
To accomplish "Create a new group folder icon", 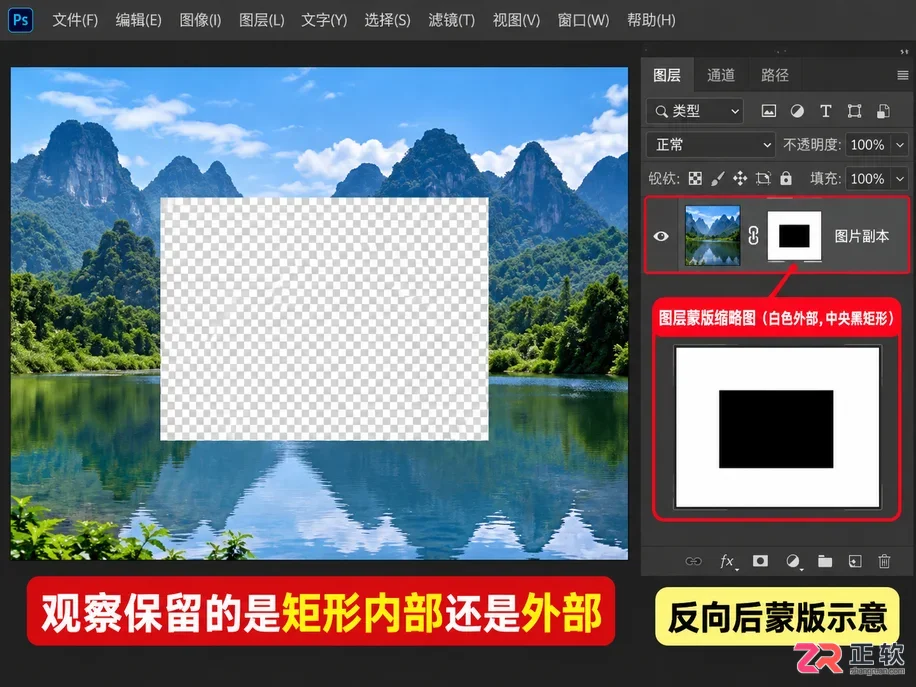I will click(825, 561).
